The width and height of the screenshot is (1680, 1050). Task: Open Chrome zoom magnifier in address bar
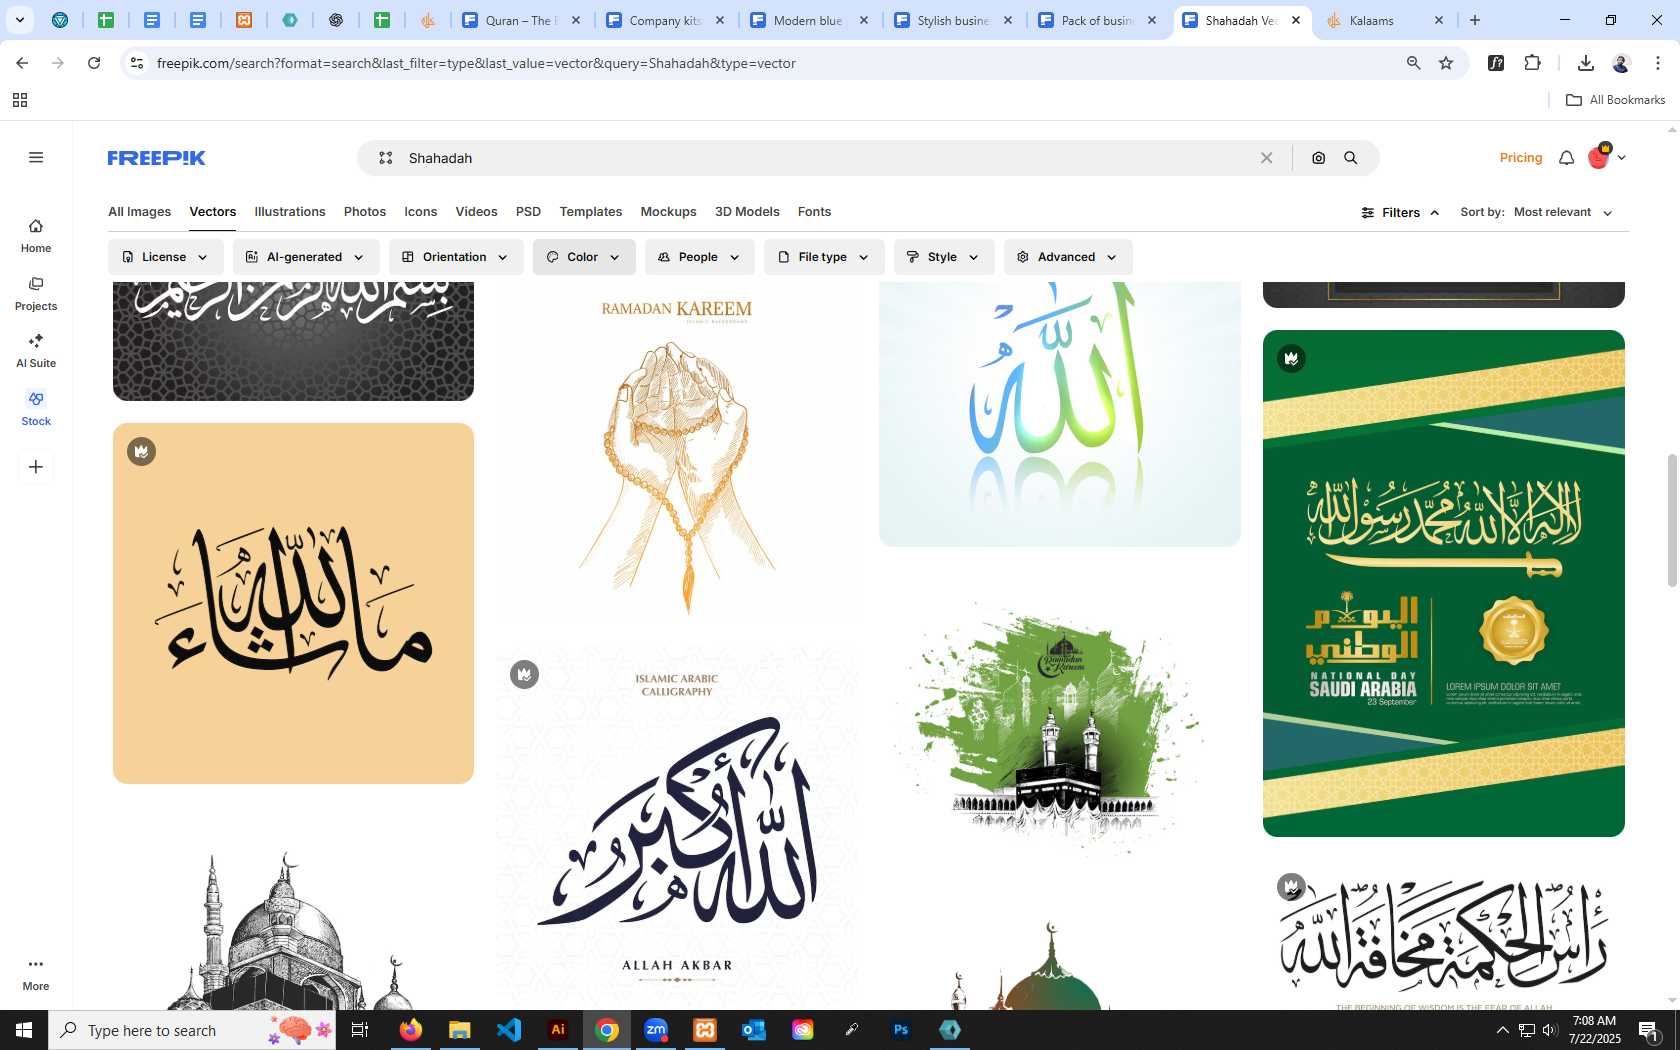coord(1413,63)
